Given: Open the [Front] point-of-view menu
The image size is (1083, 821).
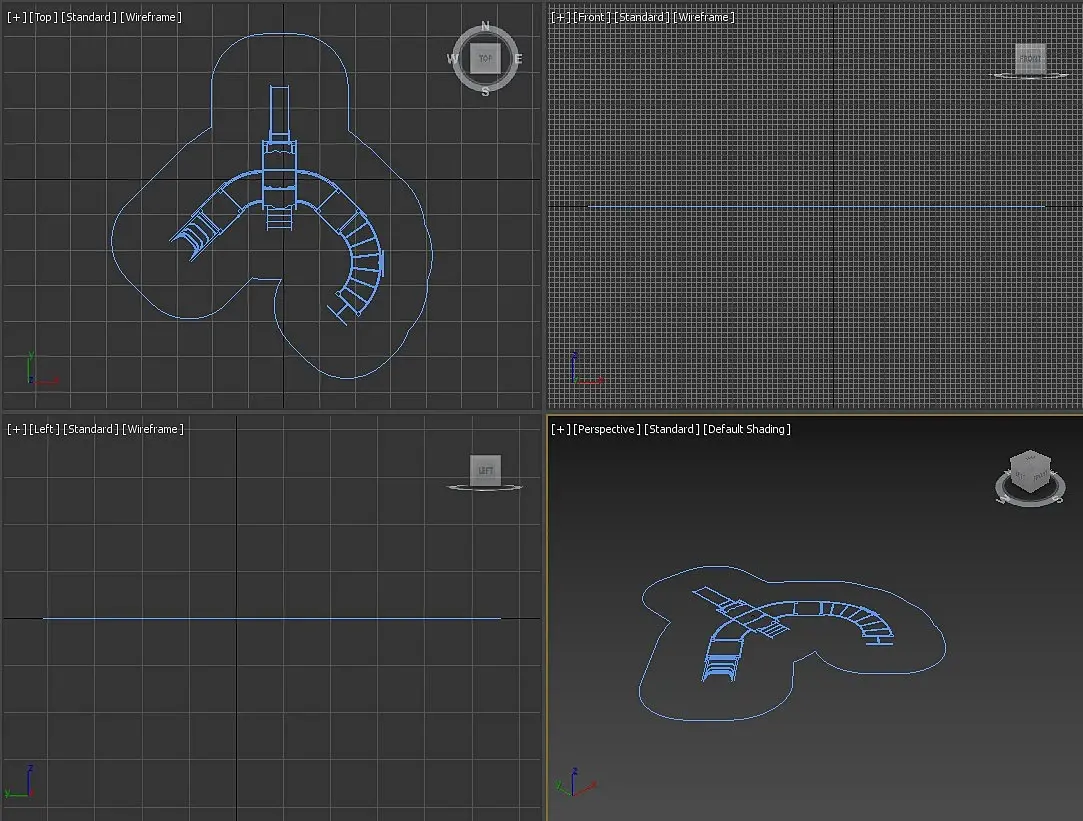Looking at the screenshot, I should click(x=592, y=17).
